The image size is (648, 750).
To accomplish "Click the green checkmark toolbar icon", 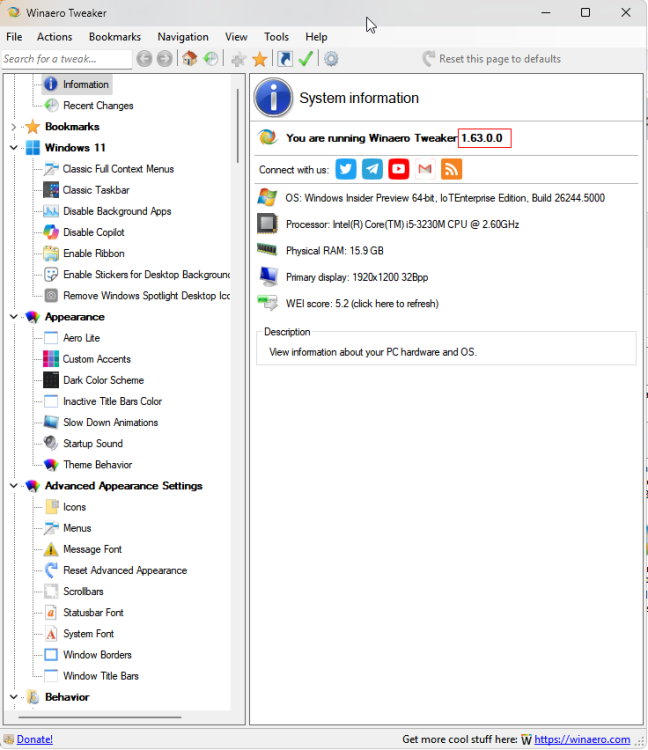I will coord(306,59).
